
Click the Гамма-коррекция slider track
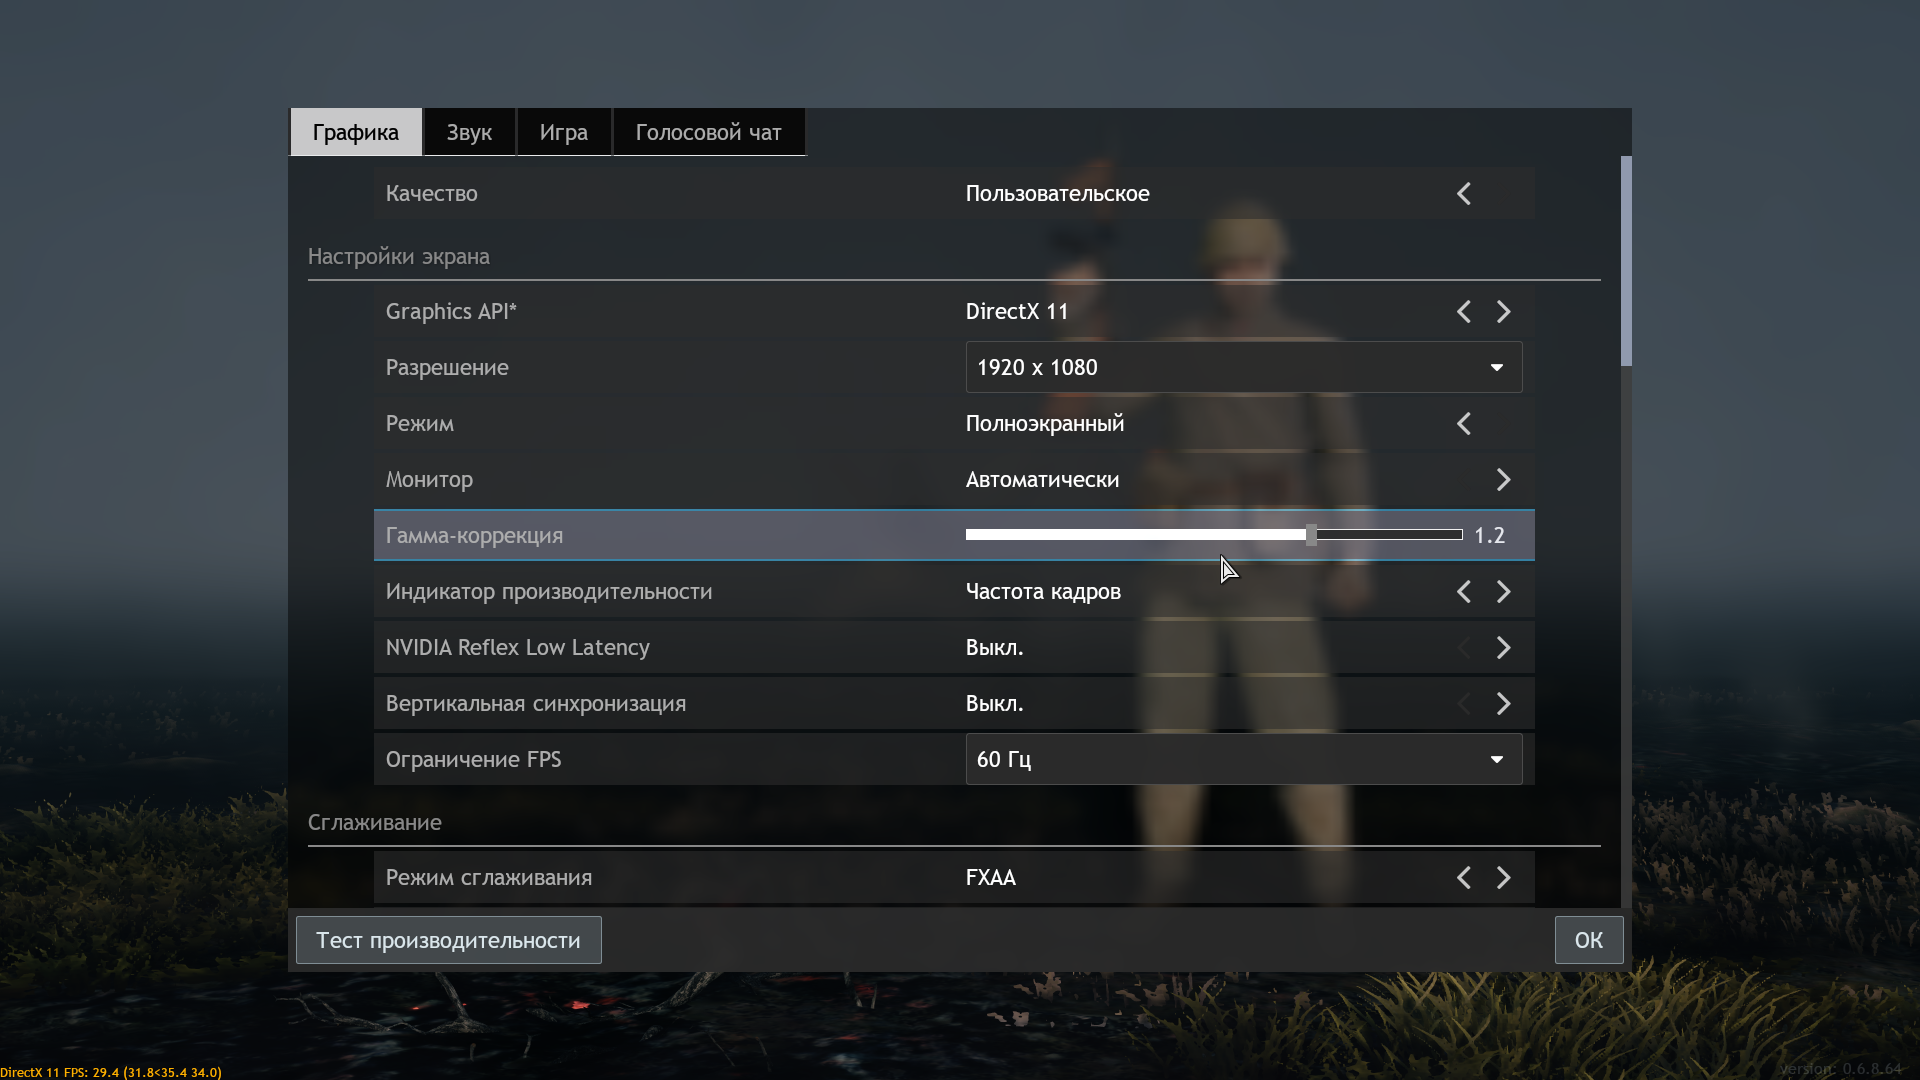[x=1213, y=535]
